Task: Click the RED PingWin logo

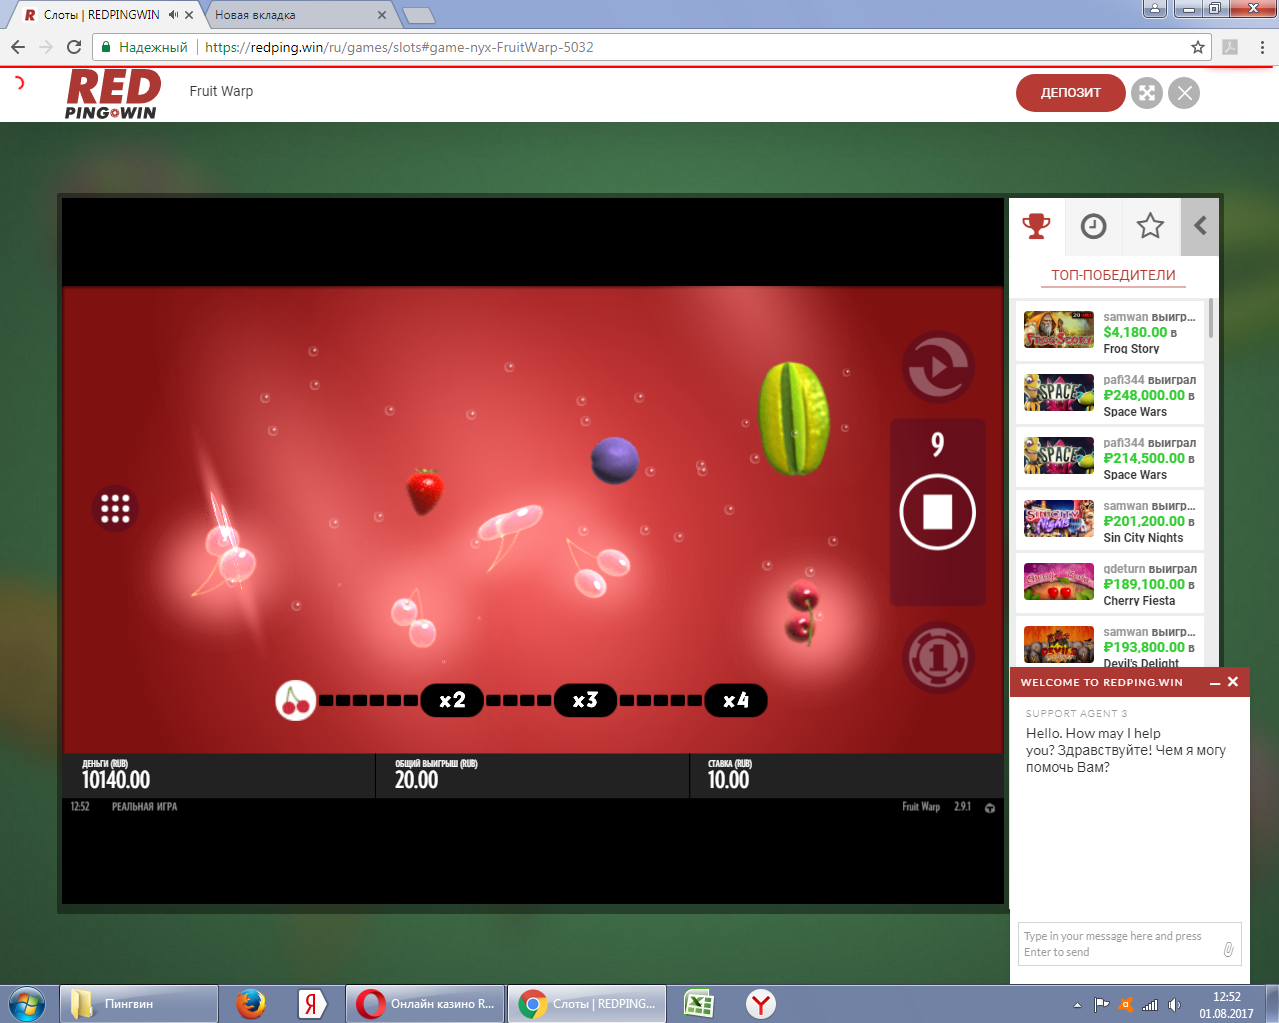Action: pyautogui.click(x=113, y=94)
